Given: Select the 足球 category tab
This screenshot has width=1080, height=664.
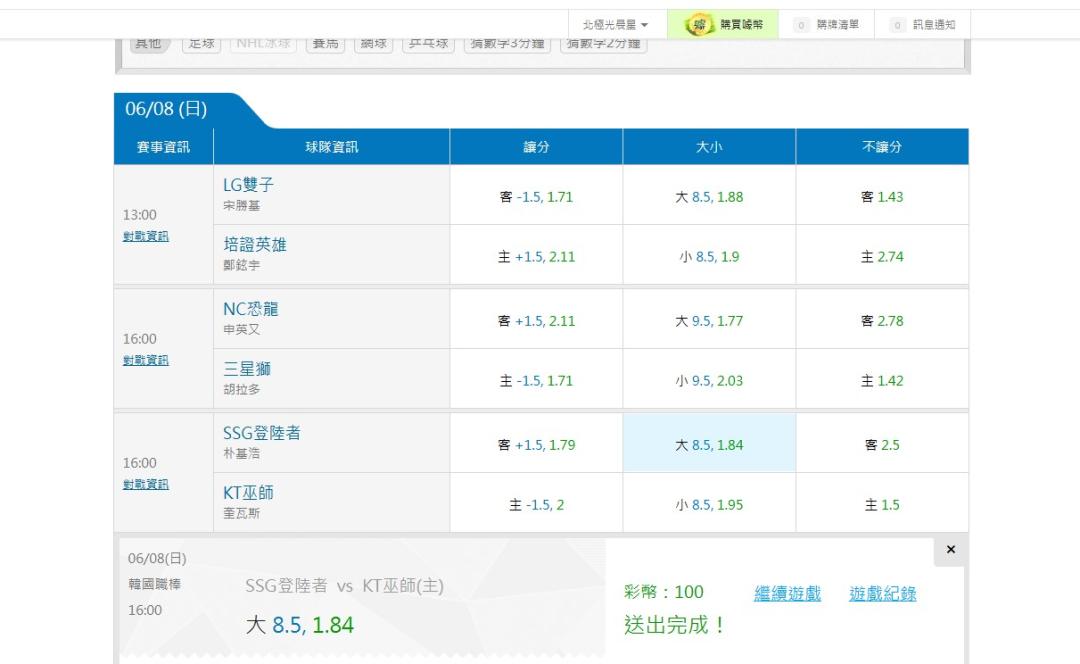Looking at the screenshot, I should click(201, 45).
